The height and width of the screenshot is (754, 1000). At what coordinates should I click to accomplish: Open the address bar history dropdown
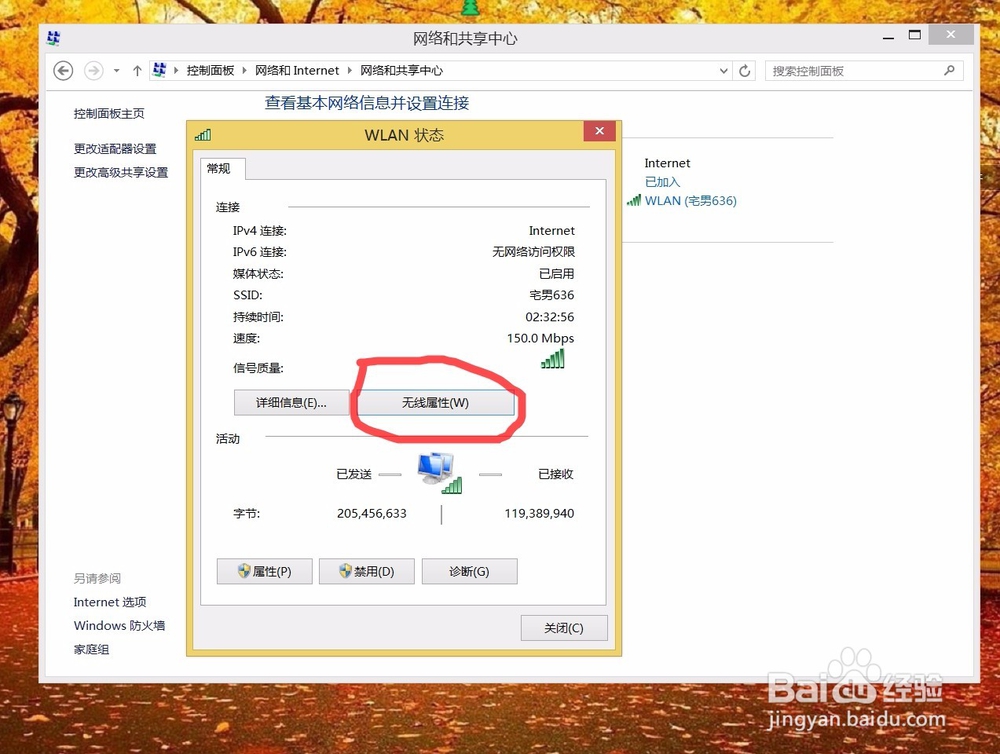pyautogui.click(x=724, y=70)
